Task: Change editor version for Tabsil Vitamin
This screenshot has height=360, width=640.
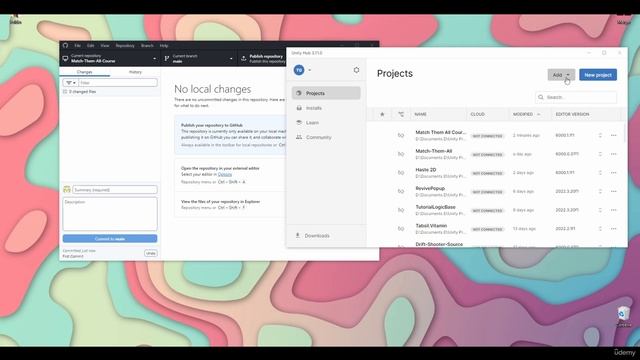Action: coord(600,229)
